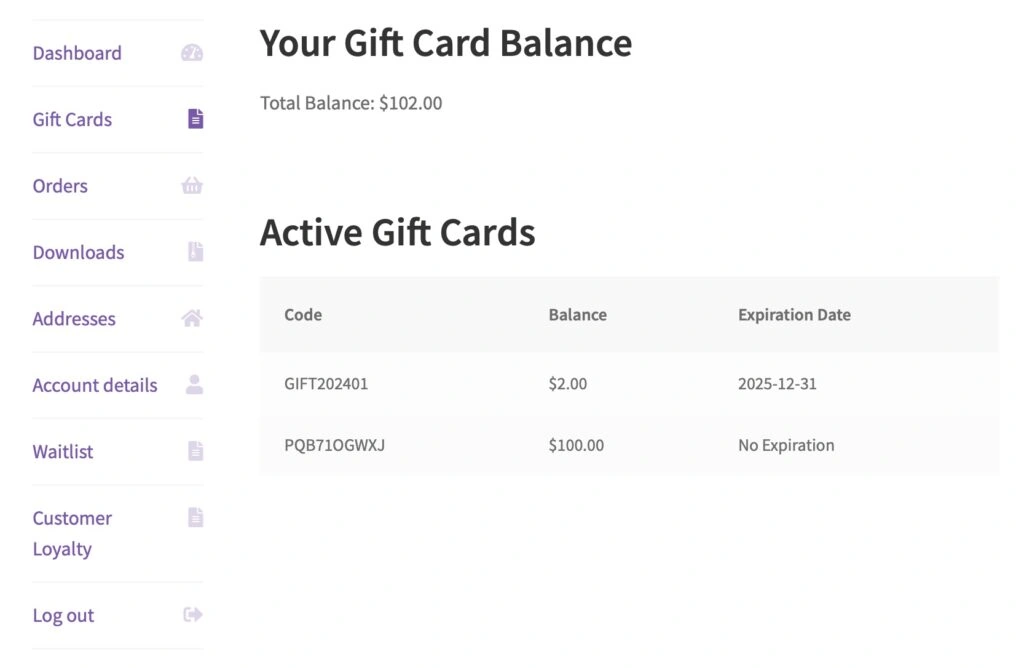The height and width of the screenshot is (668, 1024).
Task: Open the Dashboard menu link
Action: (x=77, y=53)
